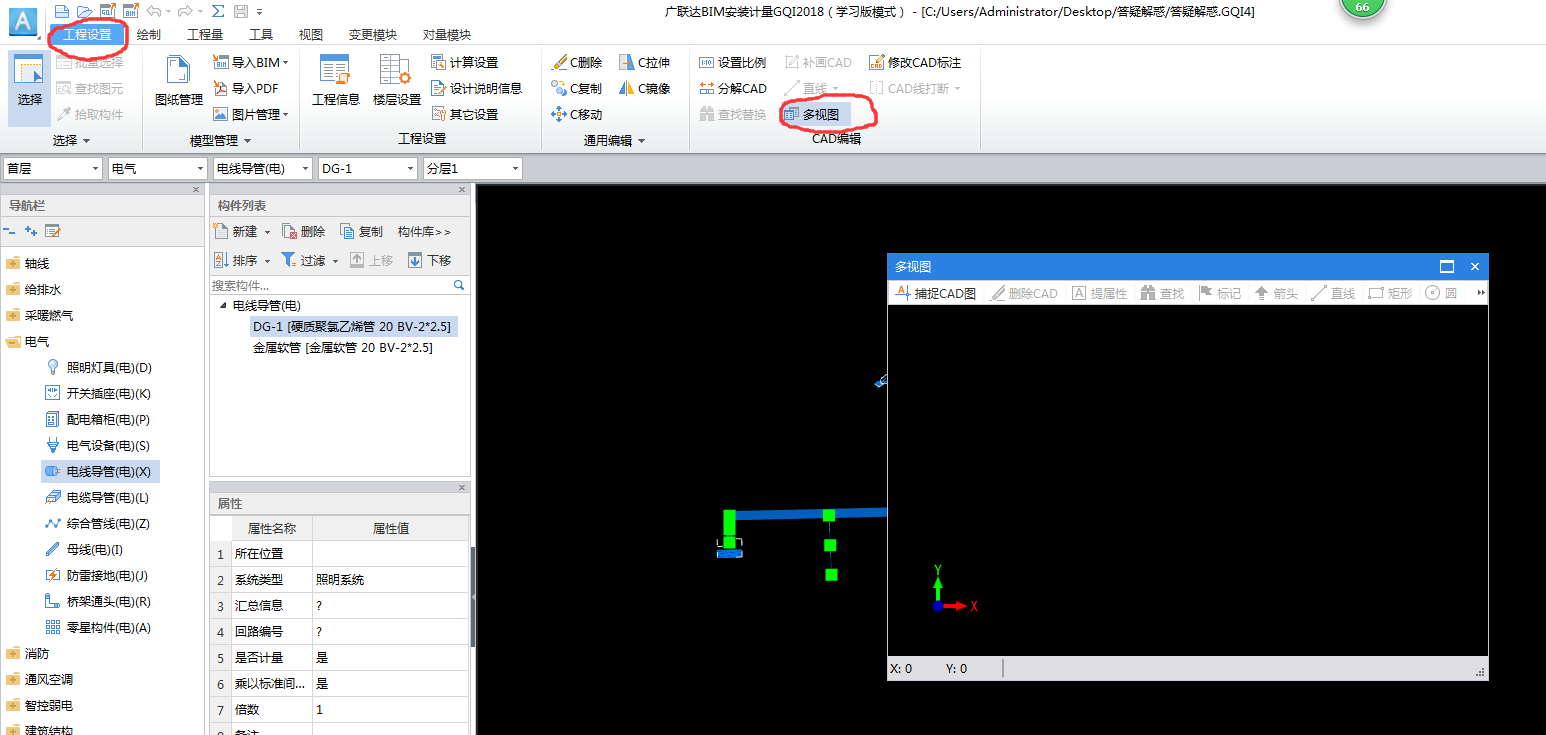Switch to the 对量模块 ribbon tab

tap(447, 35)
